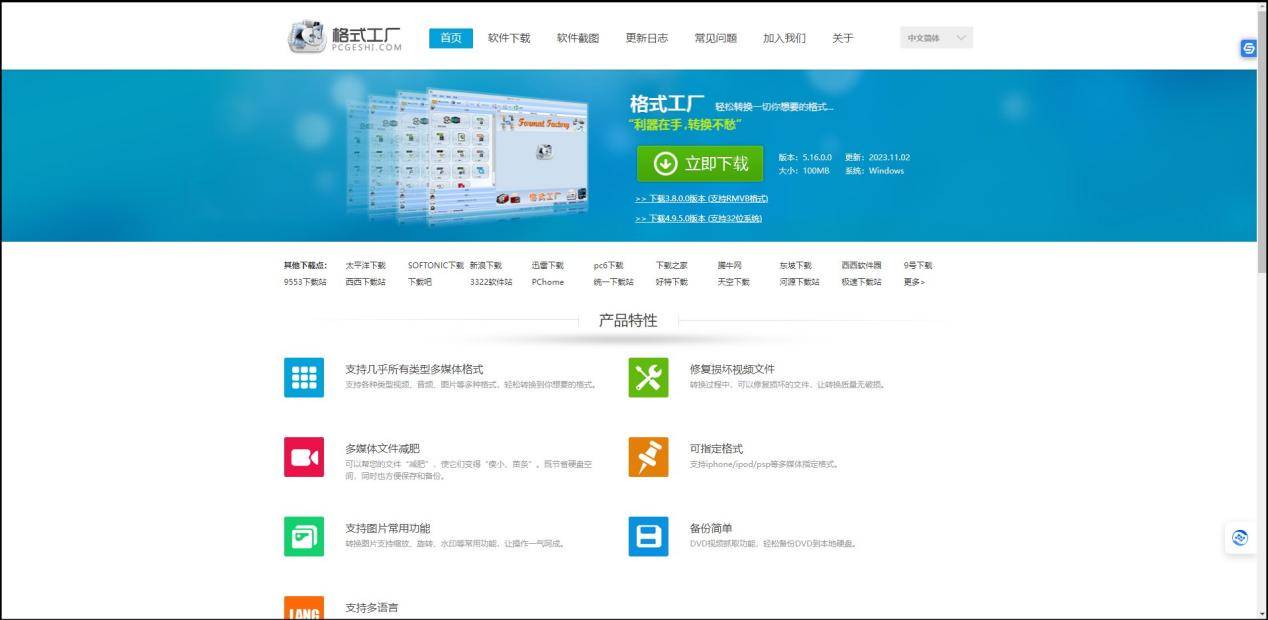Open 常见问题 page
This screenshot has height=620, width=1268.
click(716, 38)
